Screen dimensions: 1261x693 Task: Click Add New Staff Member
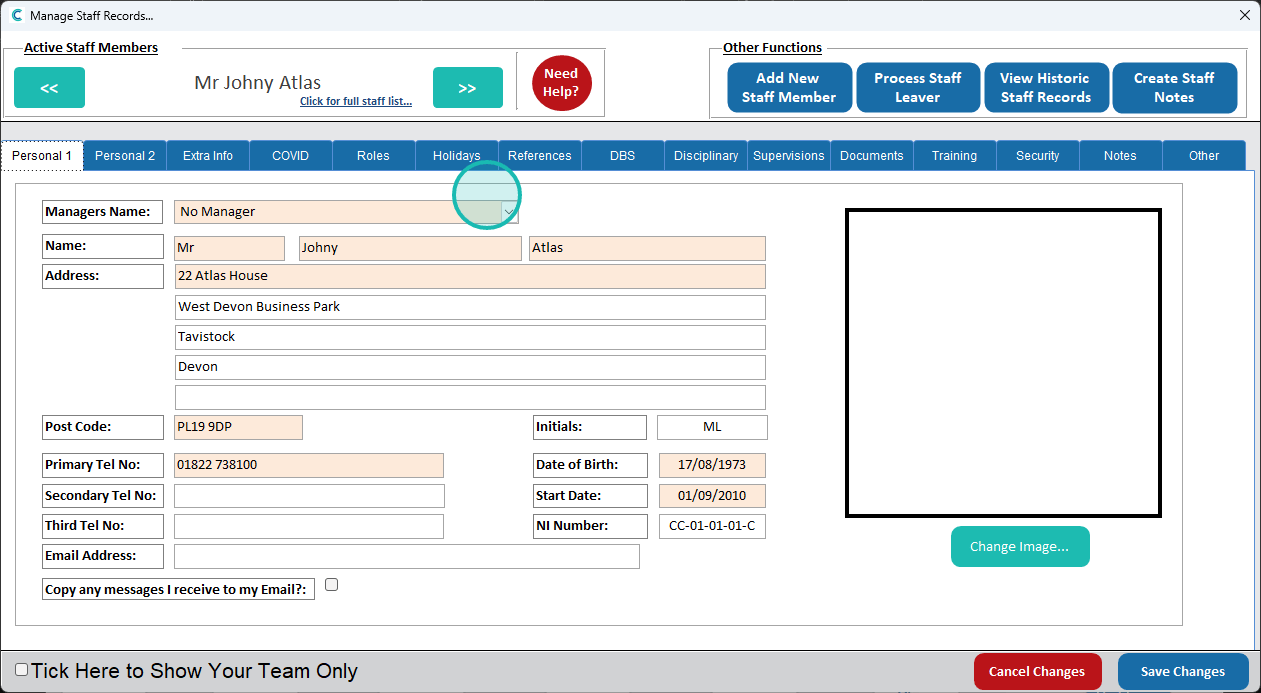click(x=789, y=88)
